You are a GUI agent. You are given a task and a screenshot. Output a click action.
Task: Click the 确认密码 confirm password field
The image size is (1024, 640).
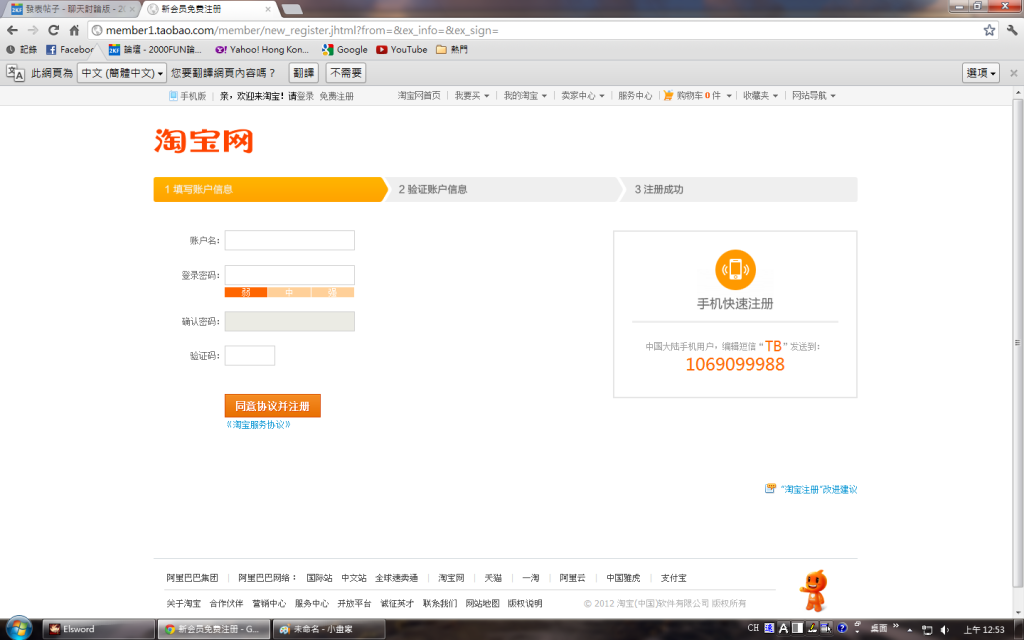coord(289,321)
